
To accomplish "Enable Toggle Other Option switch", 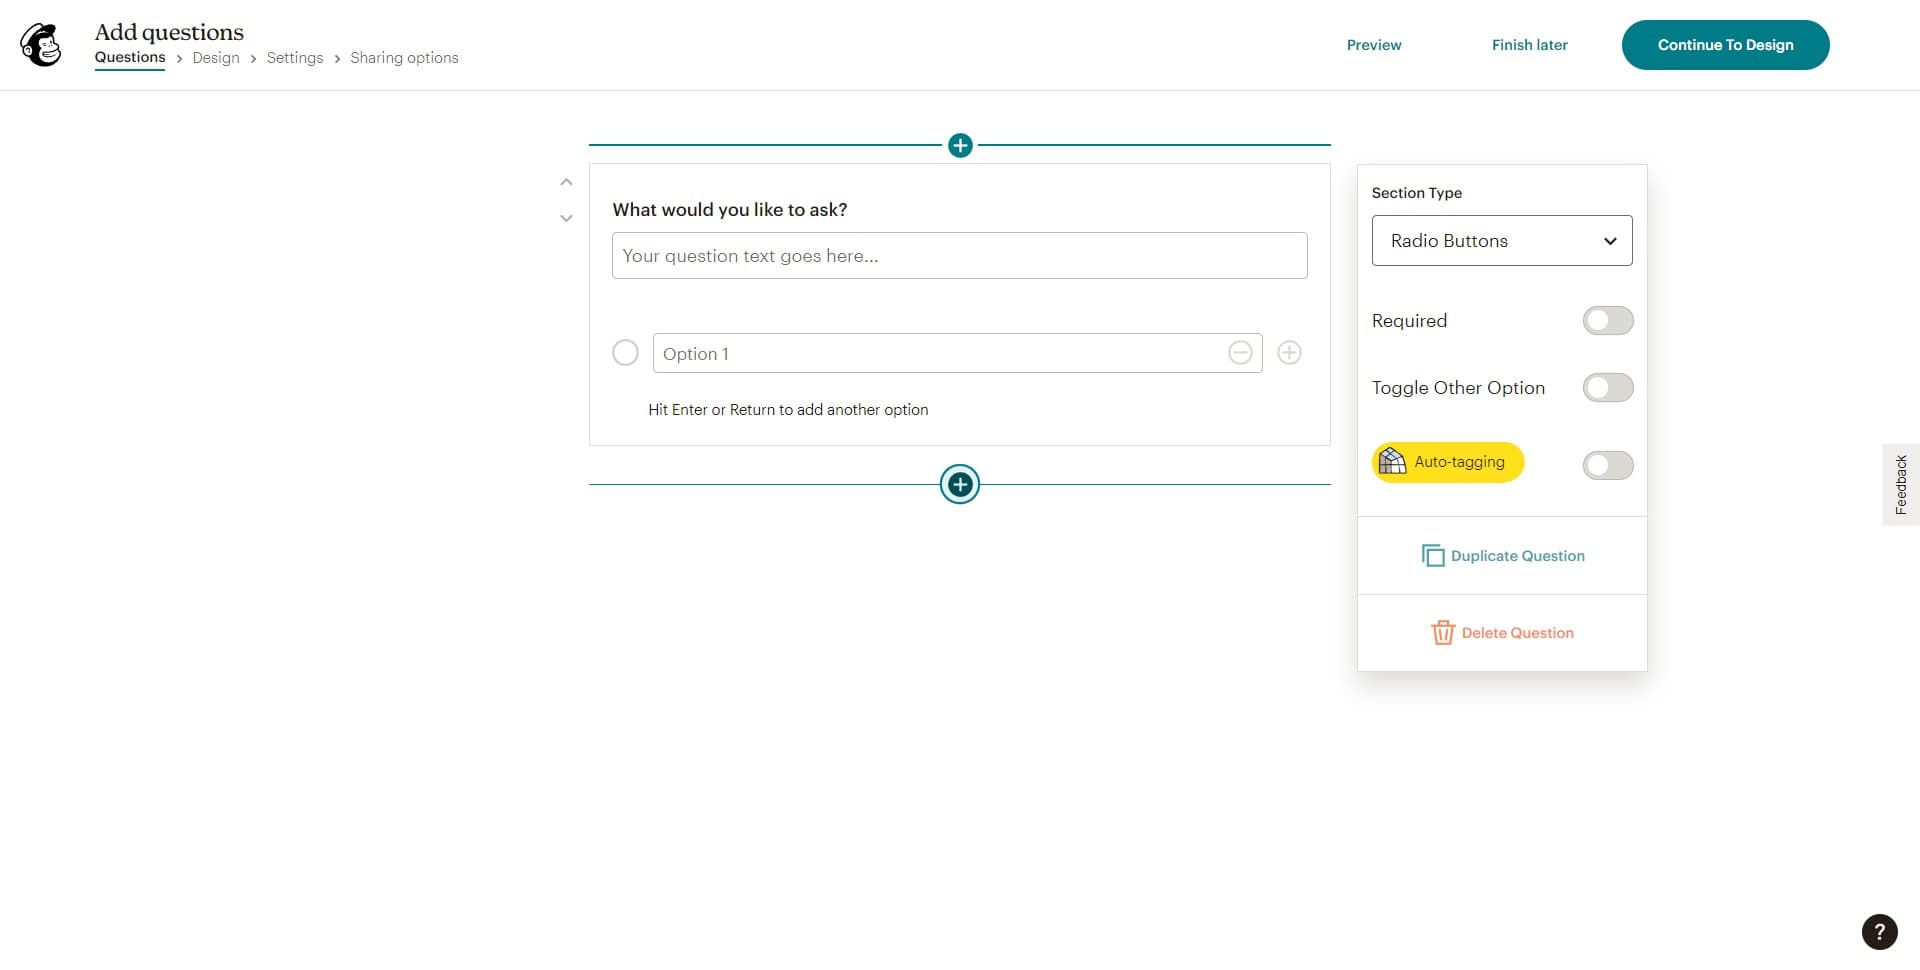I will [x=1607, y=387].
